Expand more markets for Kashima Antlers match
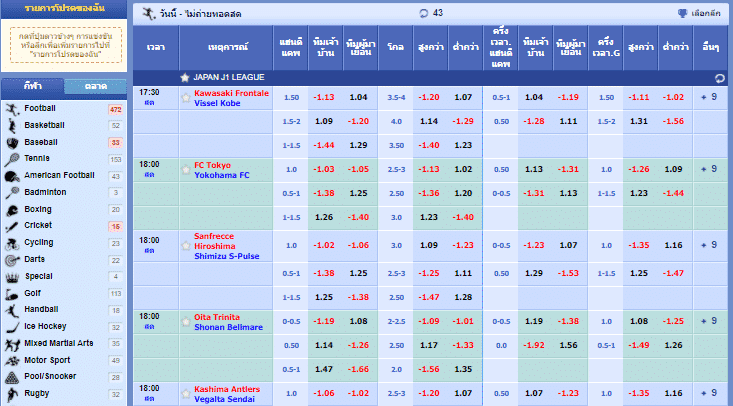Screen dimensions: 733x406 coord(709,393)
